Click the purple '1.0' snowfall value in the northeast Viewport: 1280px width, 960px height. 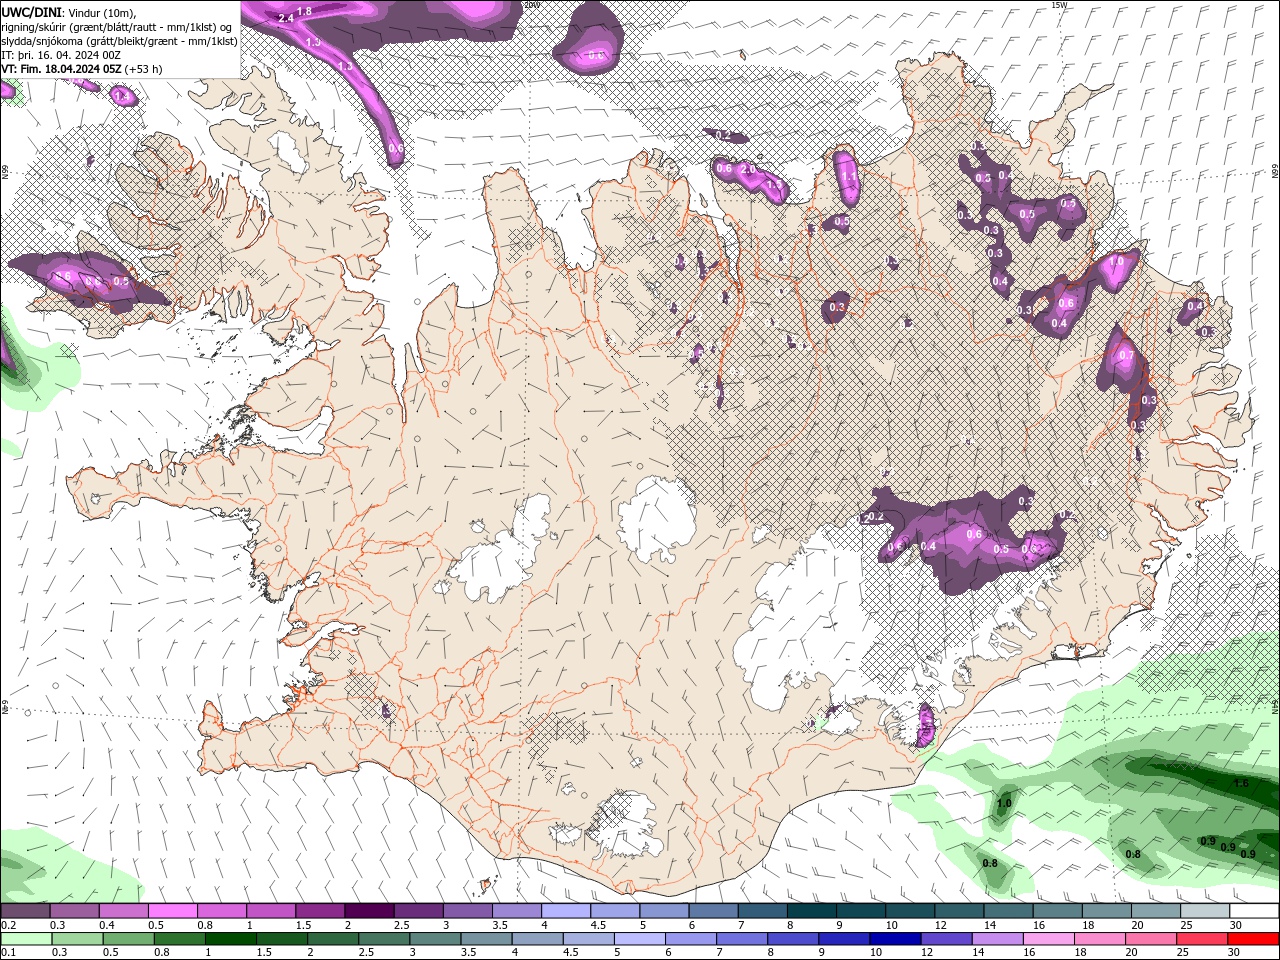(1117, 262)
